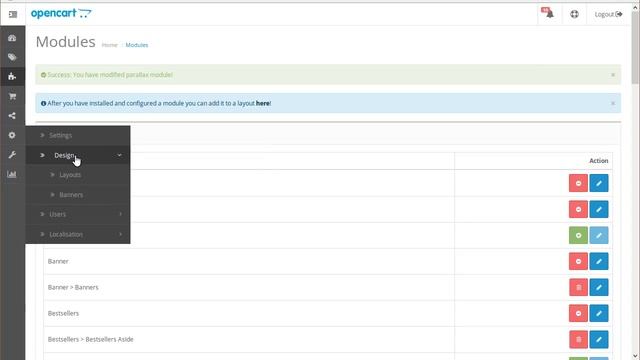Expand Localisation submenu arrow
The image size is (640, 360).
tap(120, 234)
